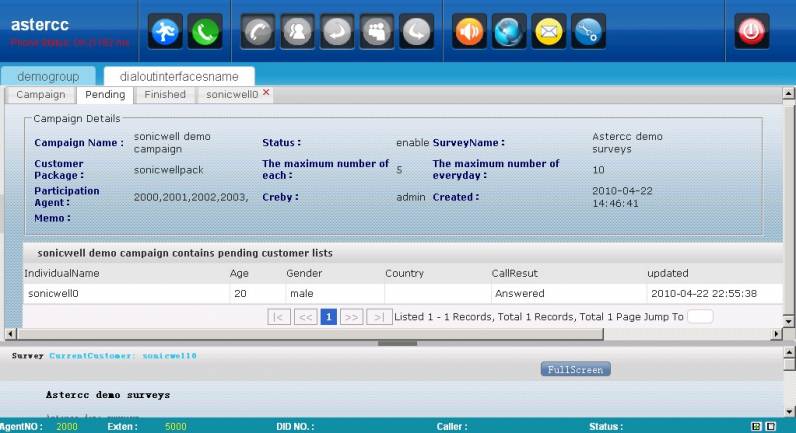Go to the last page of records

(x=379, y=317)
